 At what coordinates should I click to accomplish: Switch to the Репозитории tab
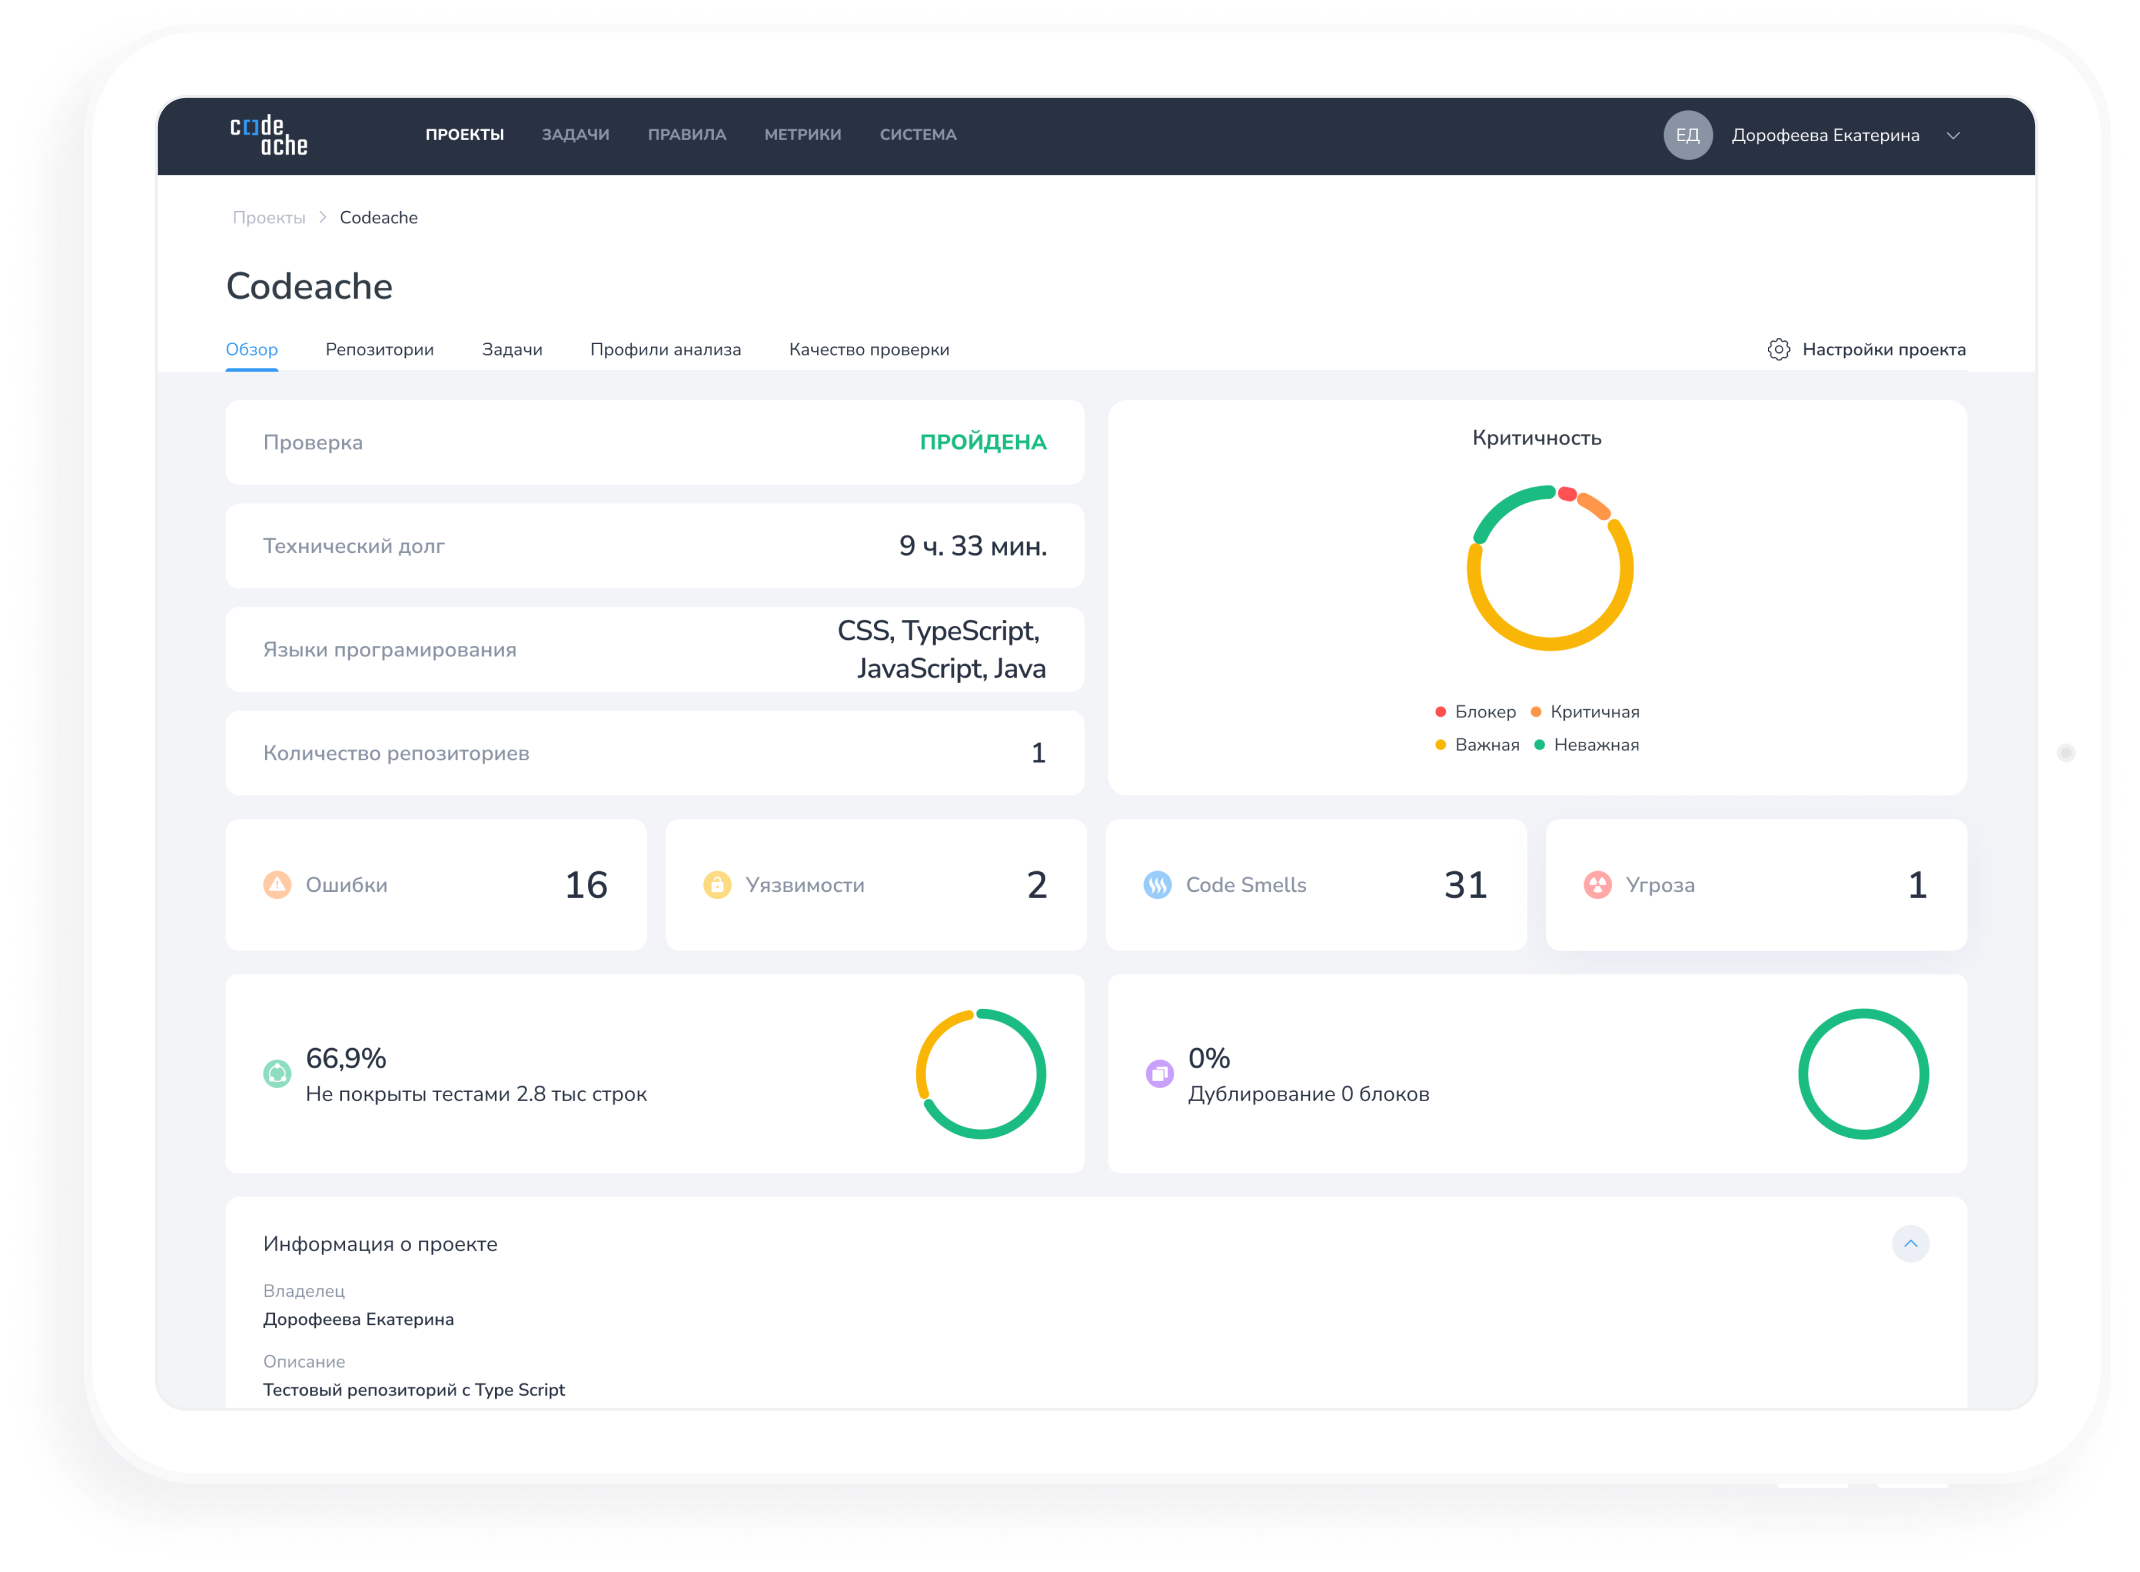379,350
